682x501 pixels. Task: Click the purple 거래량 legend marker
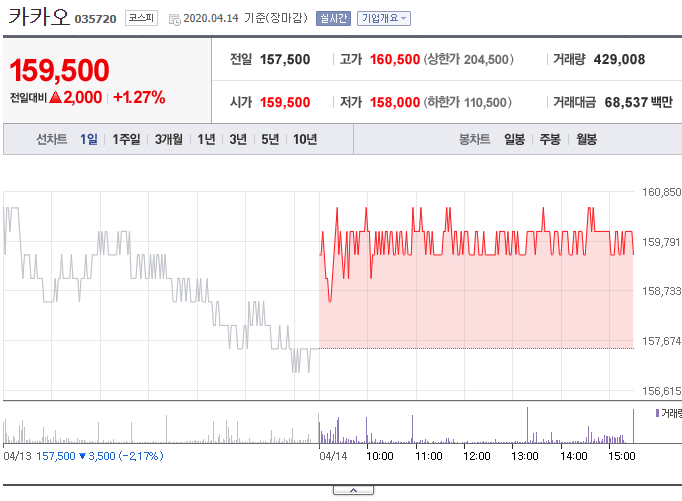pyautogui.click(x=657, y=413)
